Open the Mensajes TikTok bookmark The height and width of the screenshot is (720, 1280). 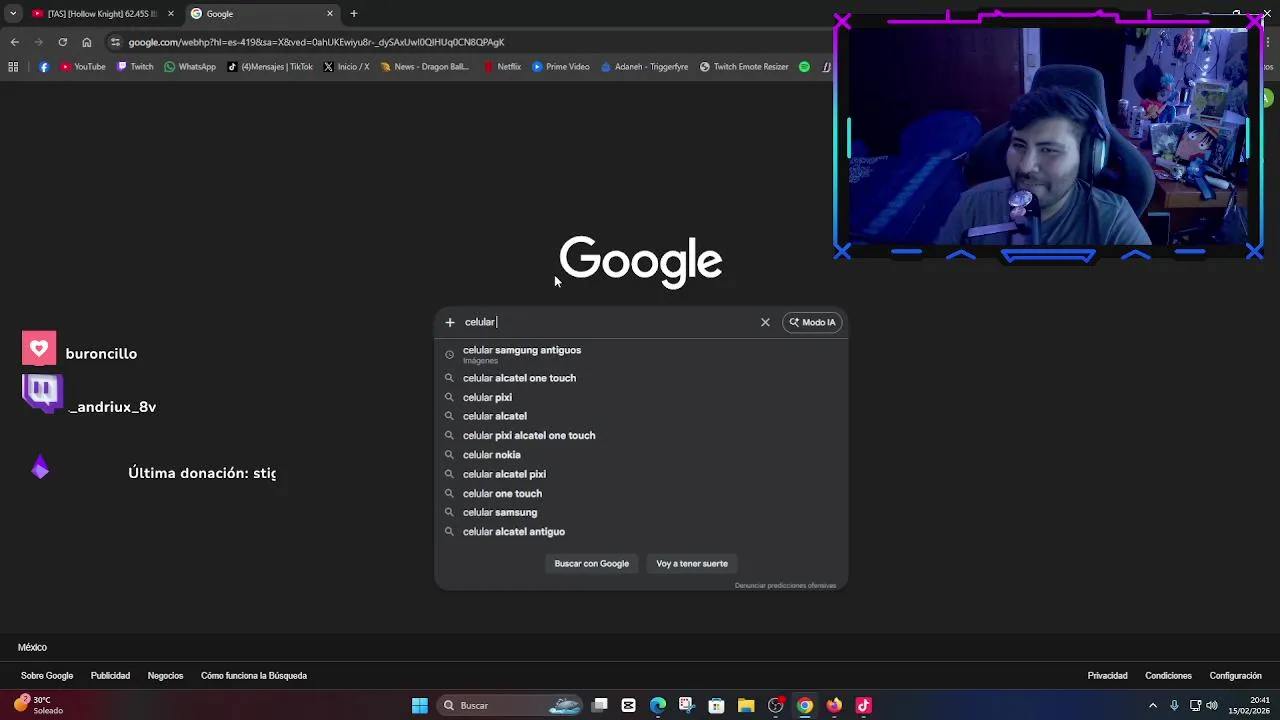[x=270, y=67]
